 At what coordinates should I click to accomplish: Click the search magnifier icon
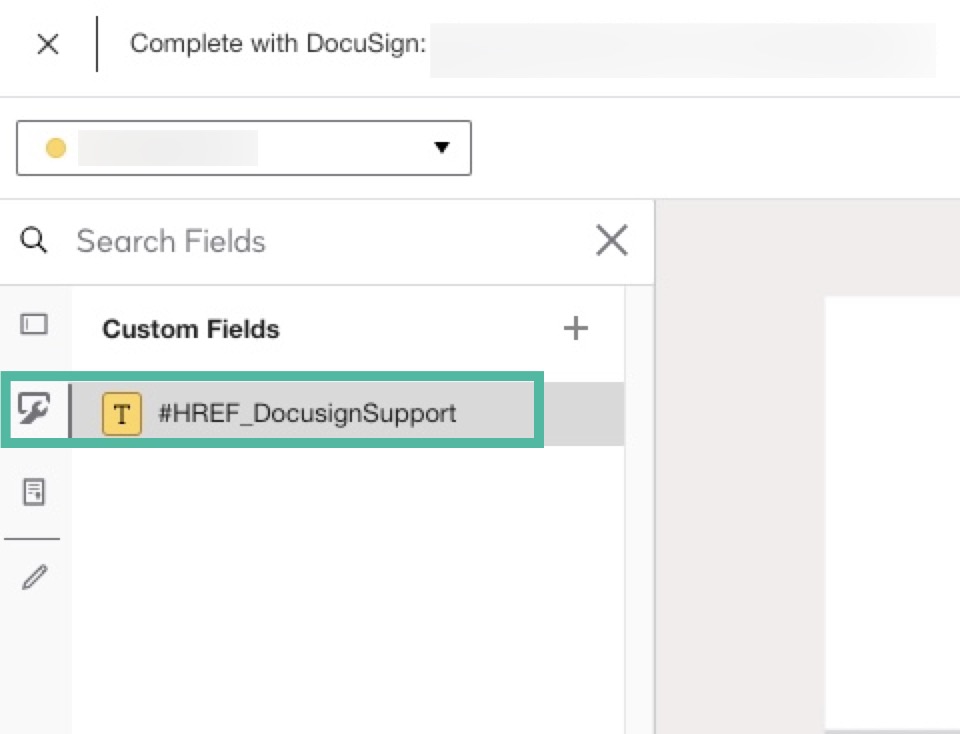click(x=34, y=241)
